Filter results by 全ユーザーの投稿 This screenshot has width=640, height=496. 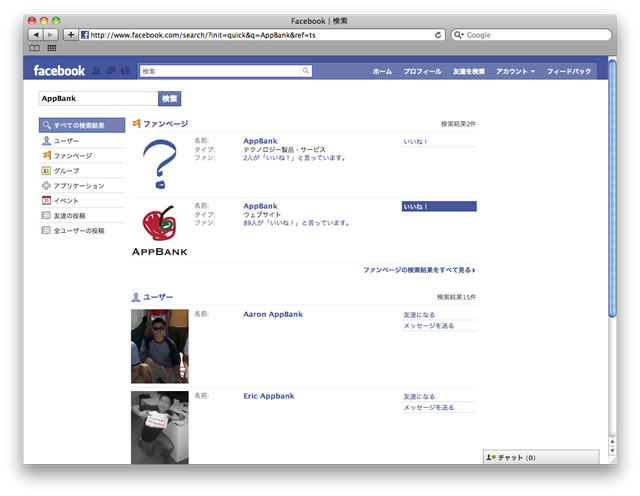click(x=82, y=231)
